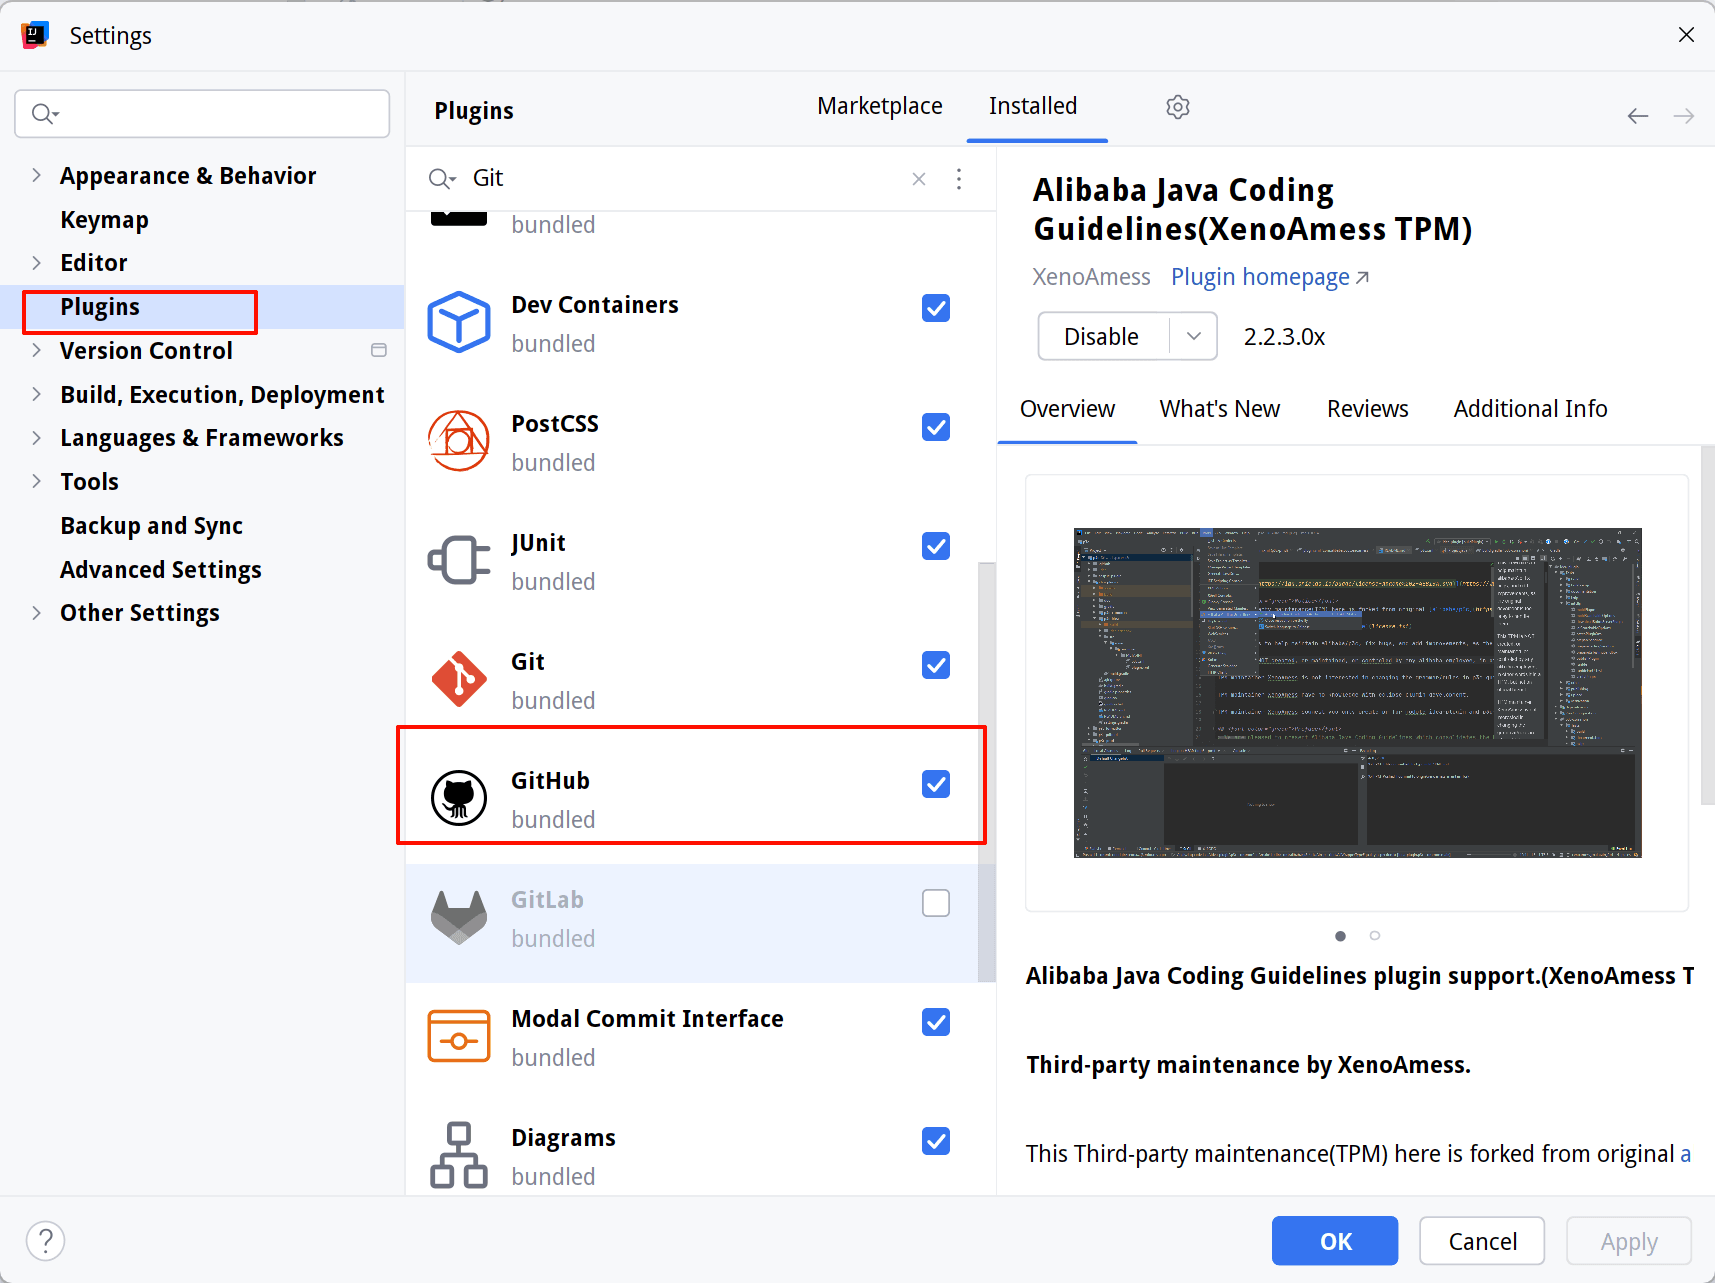Open the What's New tab
1715x1283 pixels.
click(x=1220, y=409)
